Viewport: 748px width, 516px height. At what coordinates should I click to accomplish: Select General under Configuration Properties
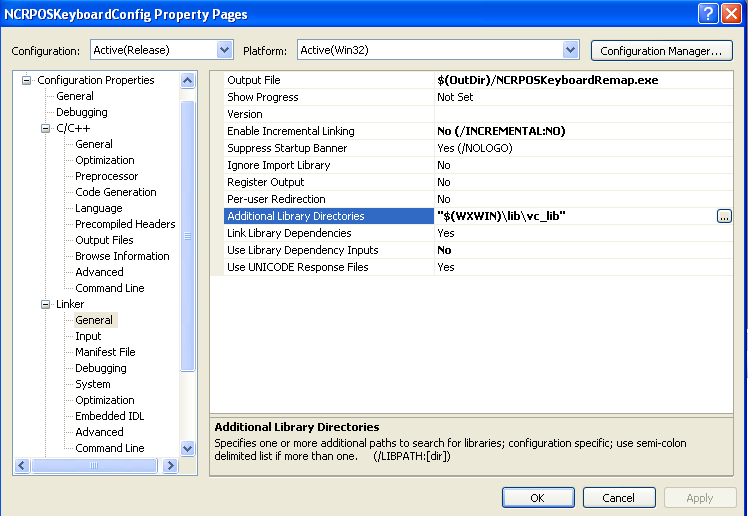pyautogui.click(x=75, y=96)
